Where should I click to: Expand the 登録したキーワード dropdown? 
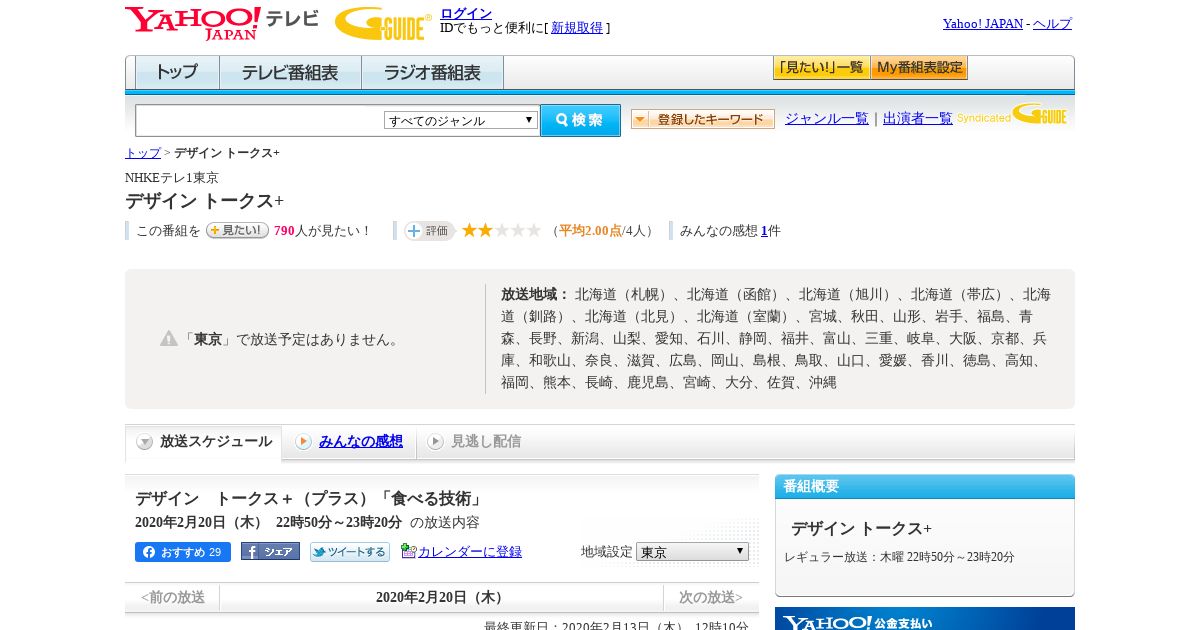tap(703, 119)
